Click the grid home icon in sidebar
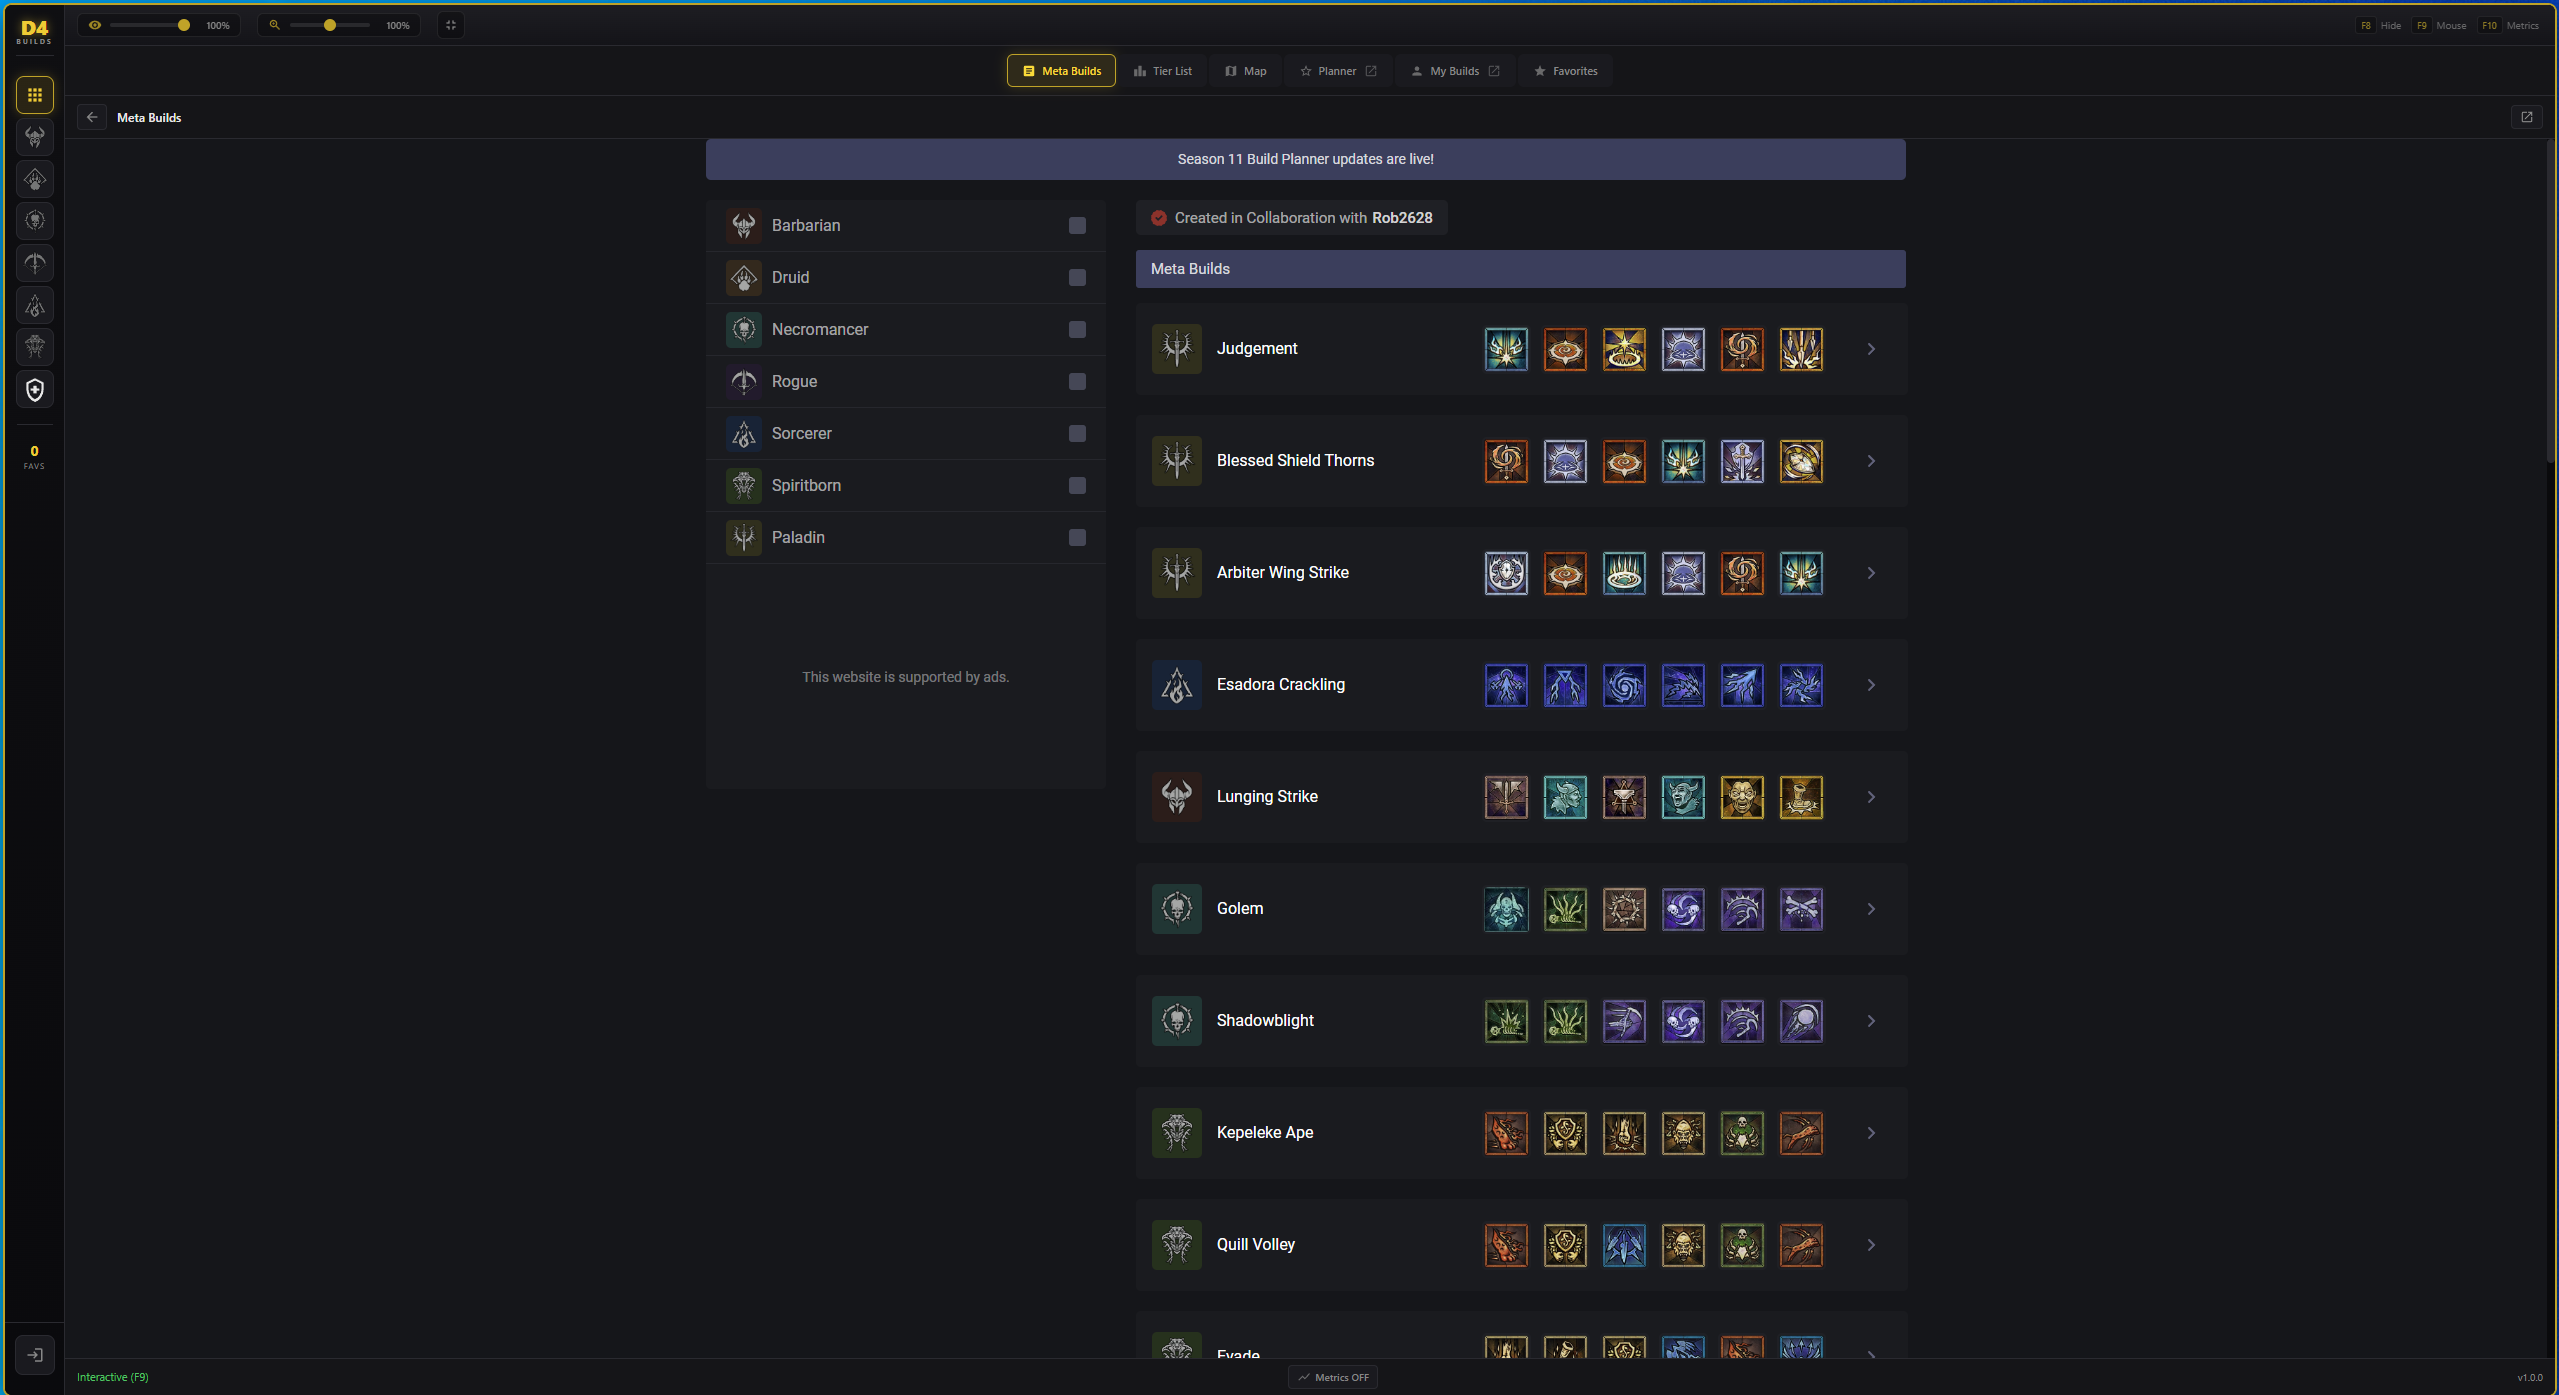2559x1395 pixels. 35,95
